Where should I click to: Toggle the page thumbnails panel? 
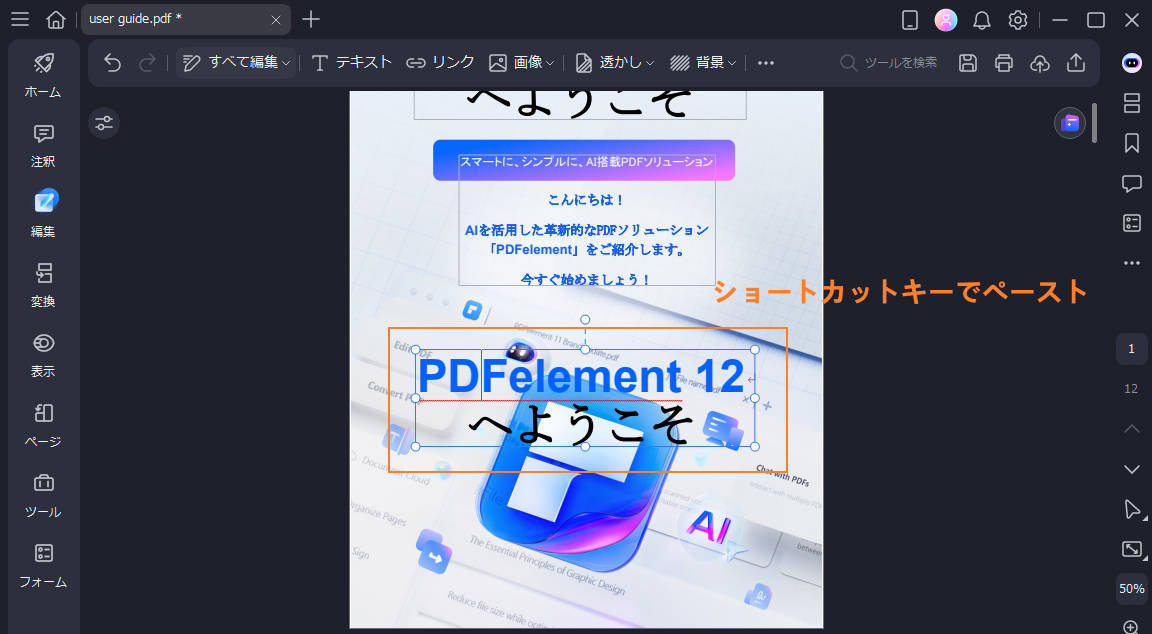tap(1131, 103)
